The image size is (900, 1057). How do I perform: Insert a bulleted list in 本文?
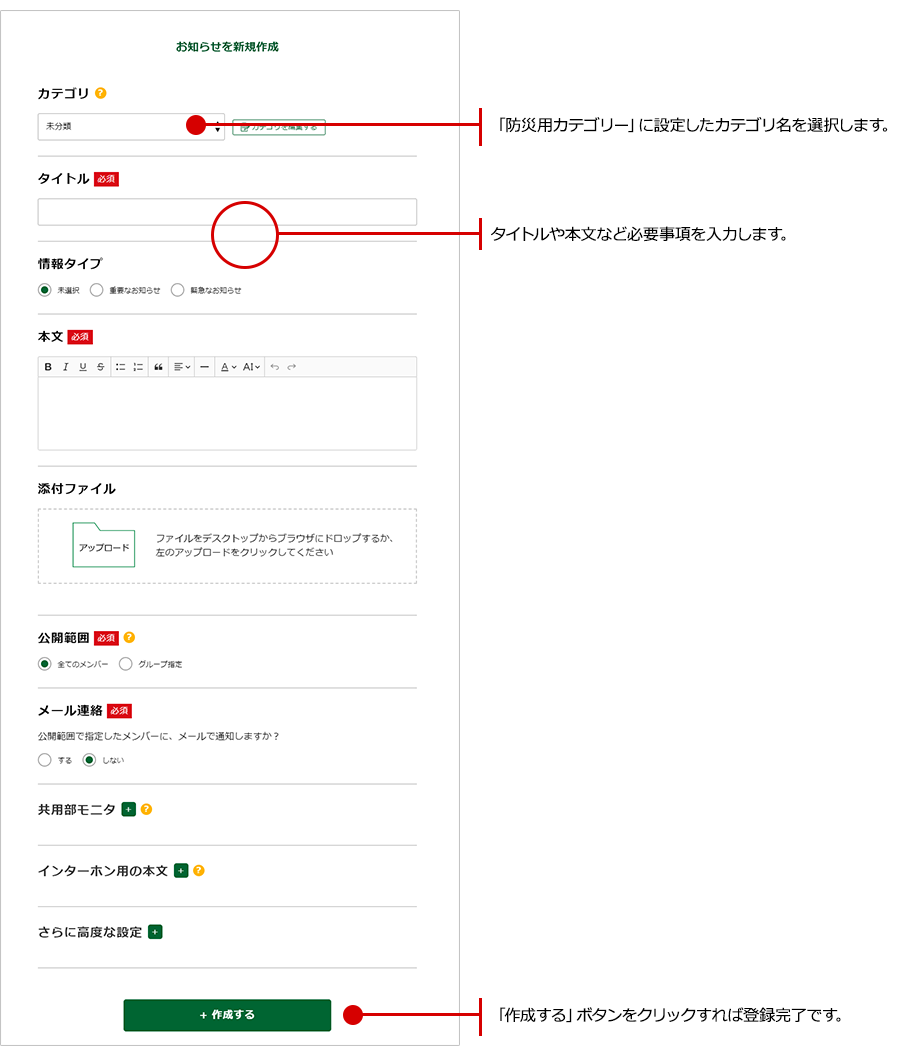pos(120,367)
